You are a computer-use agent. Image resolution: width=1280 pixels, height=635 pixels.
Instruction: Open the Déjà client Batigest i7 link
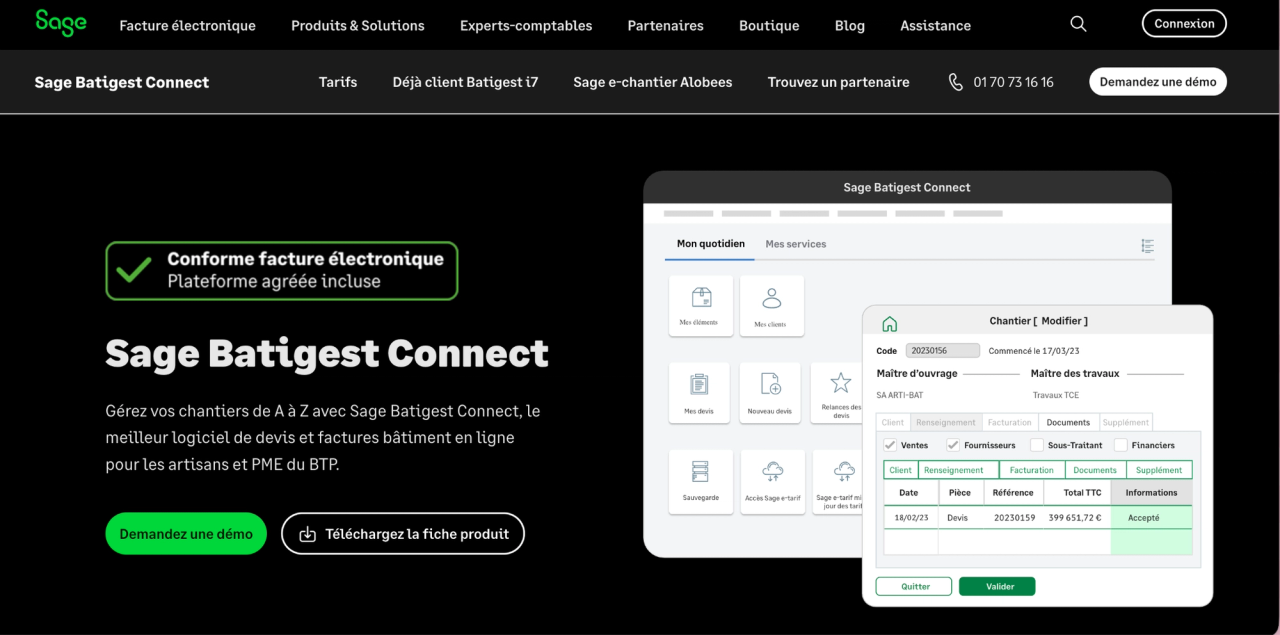tap(465, 82)
